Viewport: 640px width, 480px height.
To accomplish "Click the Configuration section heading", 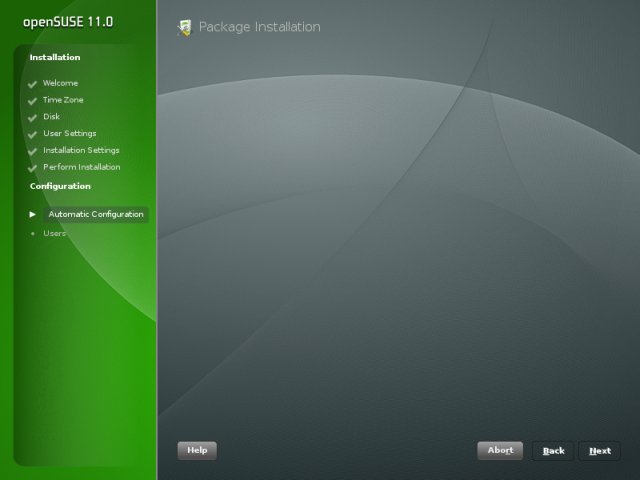I will click(60, 186).
